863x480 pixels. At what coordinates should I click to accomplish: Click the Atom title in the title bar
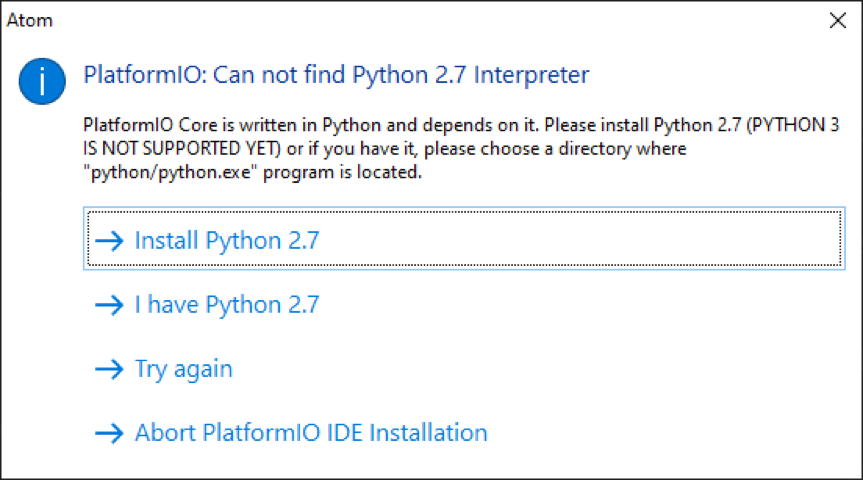tap(30, 19)
